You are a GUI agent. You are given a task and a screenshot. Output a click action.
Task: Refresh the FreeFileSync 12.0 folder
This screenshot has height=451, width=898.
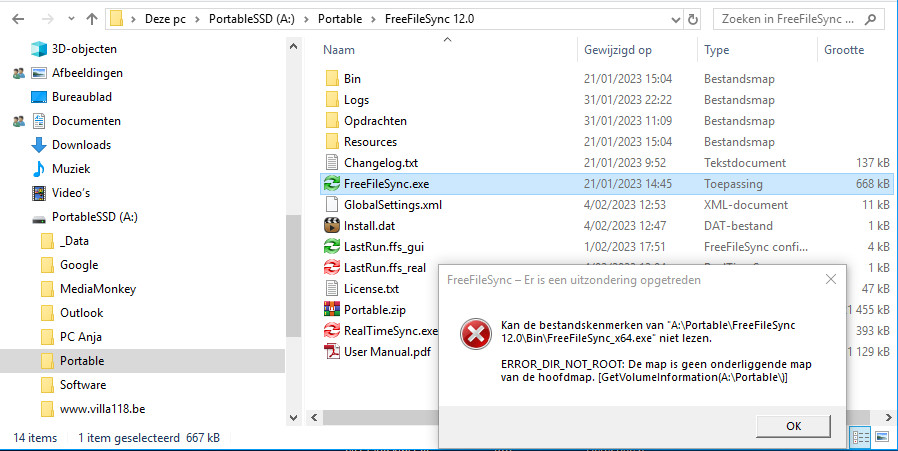(x=693, y=19)
